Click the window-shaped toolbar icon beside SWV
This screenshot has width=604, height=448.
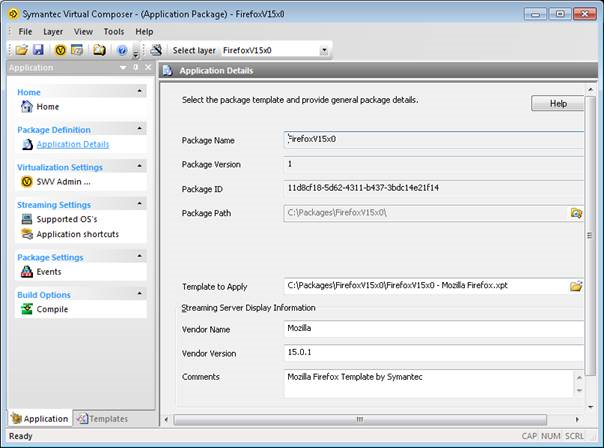coord(77,50)
